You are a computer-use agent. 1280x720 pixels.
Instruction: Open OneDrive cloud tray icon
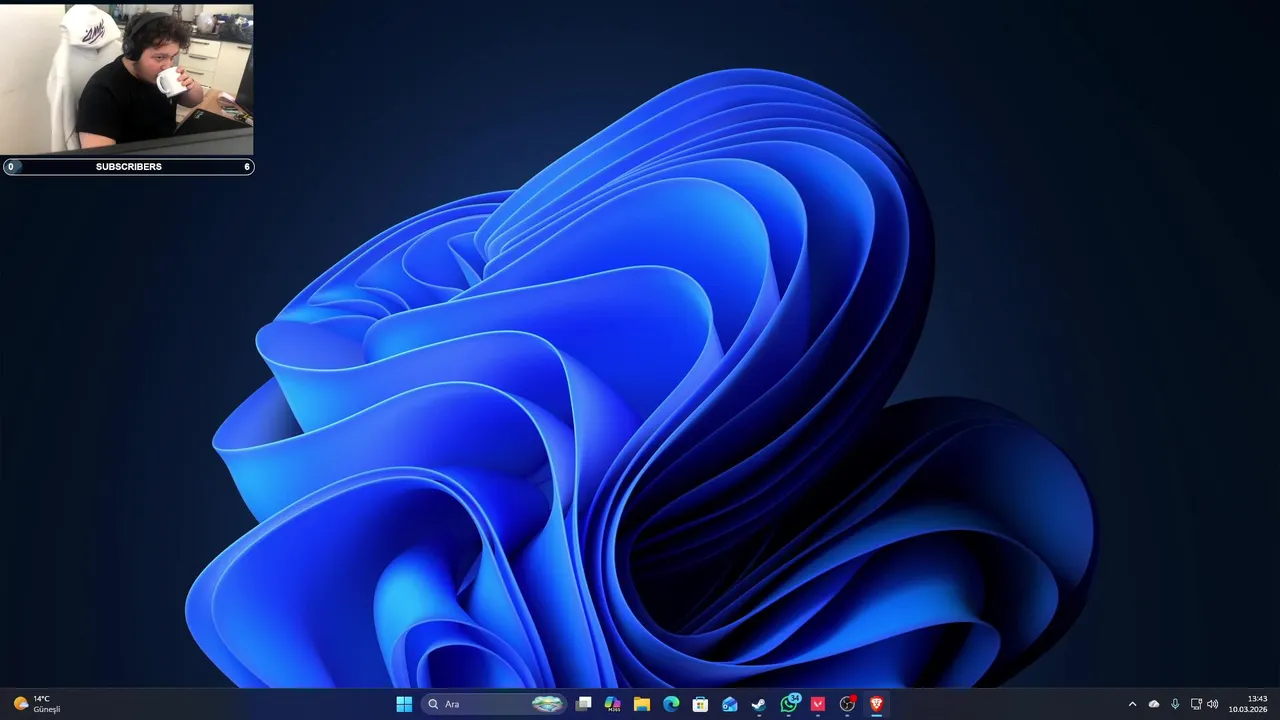[x=1154, y=704]
